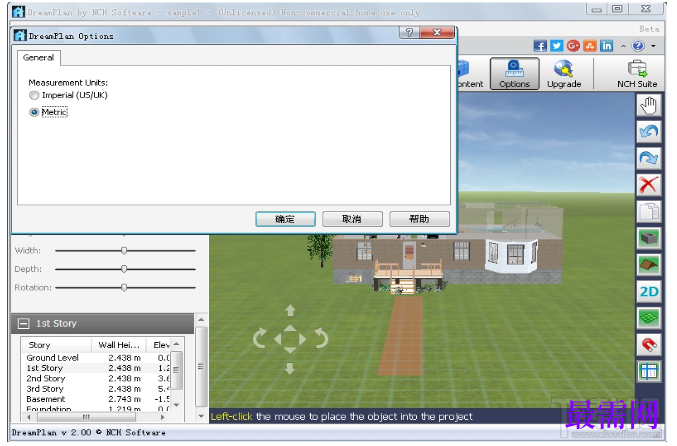Click the red magnet snap icon
This screenshot has height=446, width=677.
[x=649, y=345]
